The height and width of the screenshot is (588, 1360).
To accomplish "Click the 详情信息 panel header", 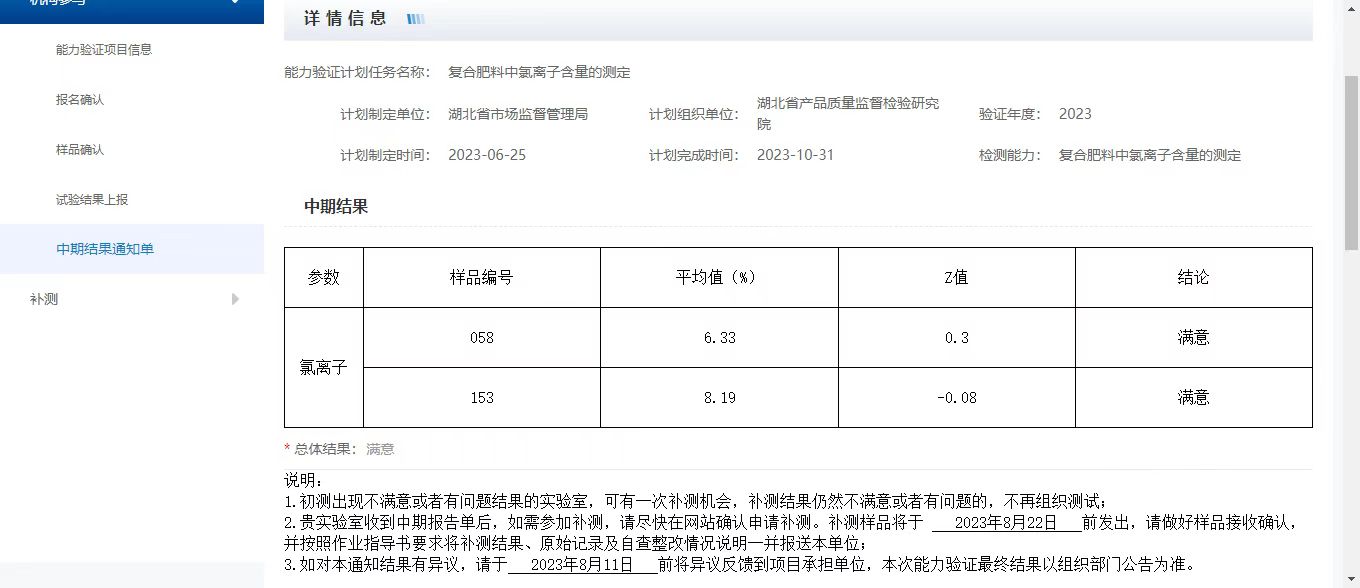I will [x=798, y=19].
